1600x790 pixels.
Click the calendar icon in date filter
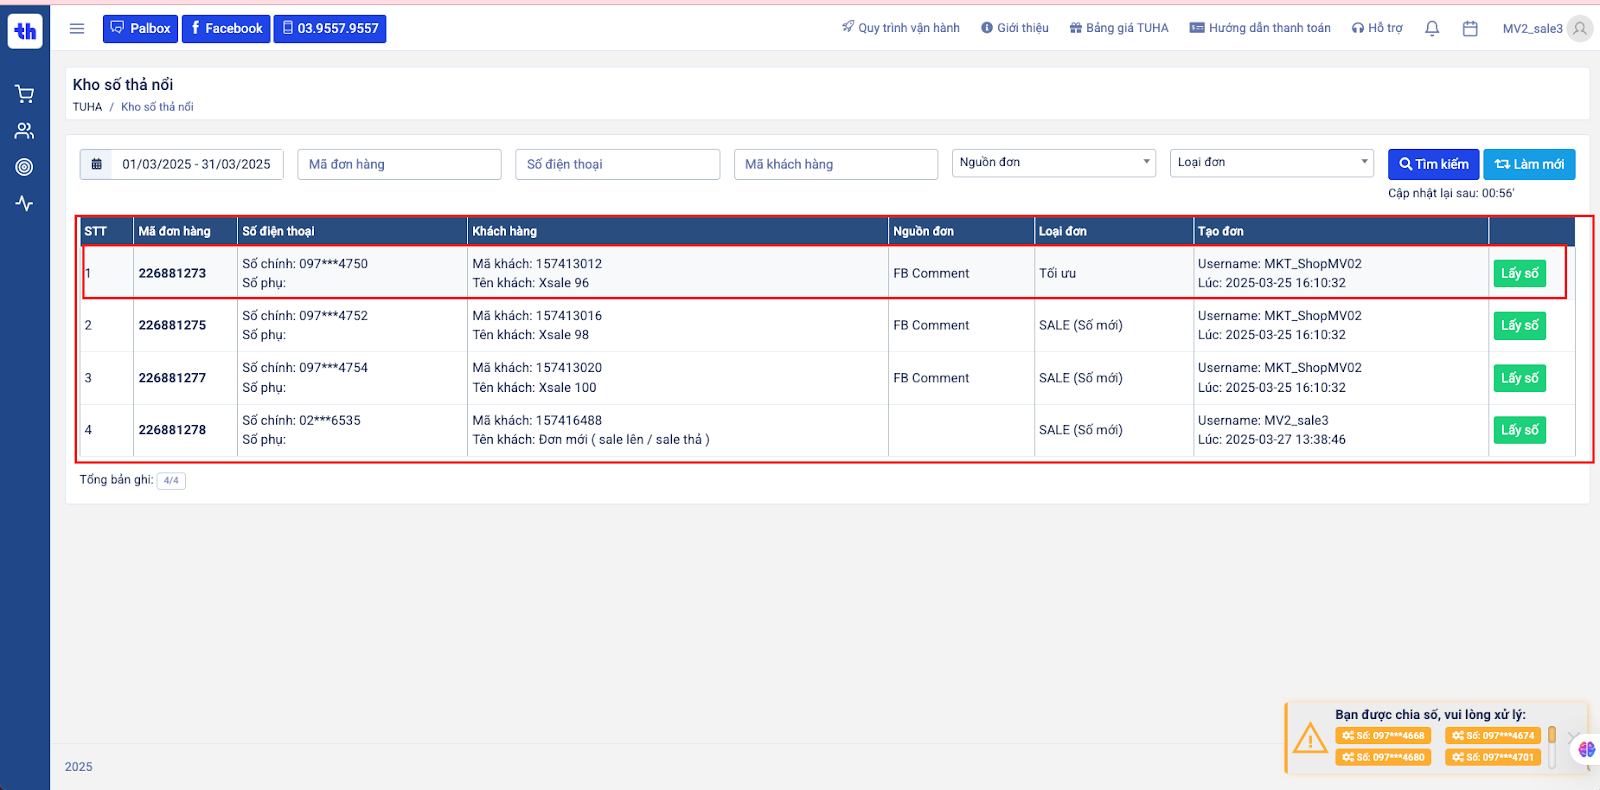97,164
